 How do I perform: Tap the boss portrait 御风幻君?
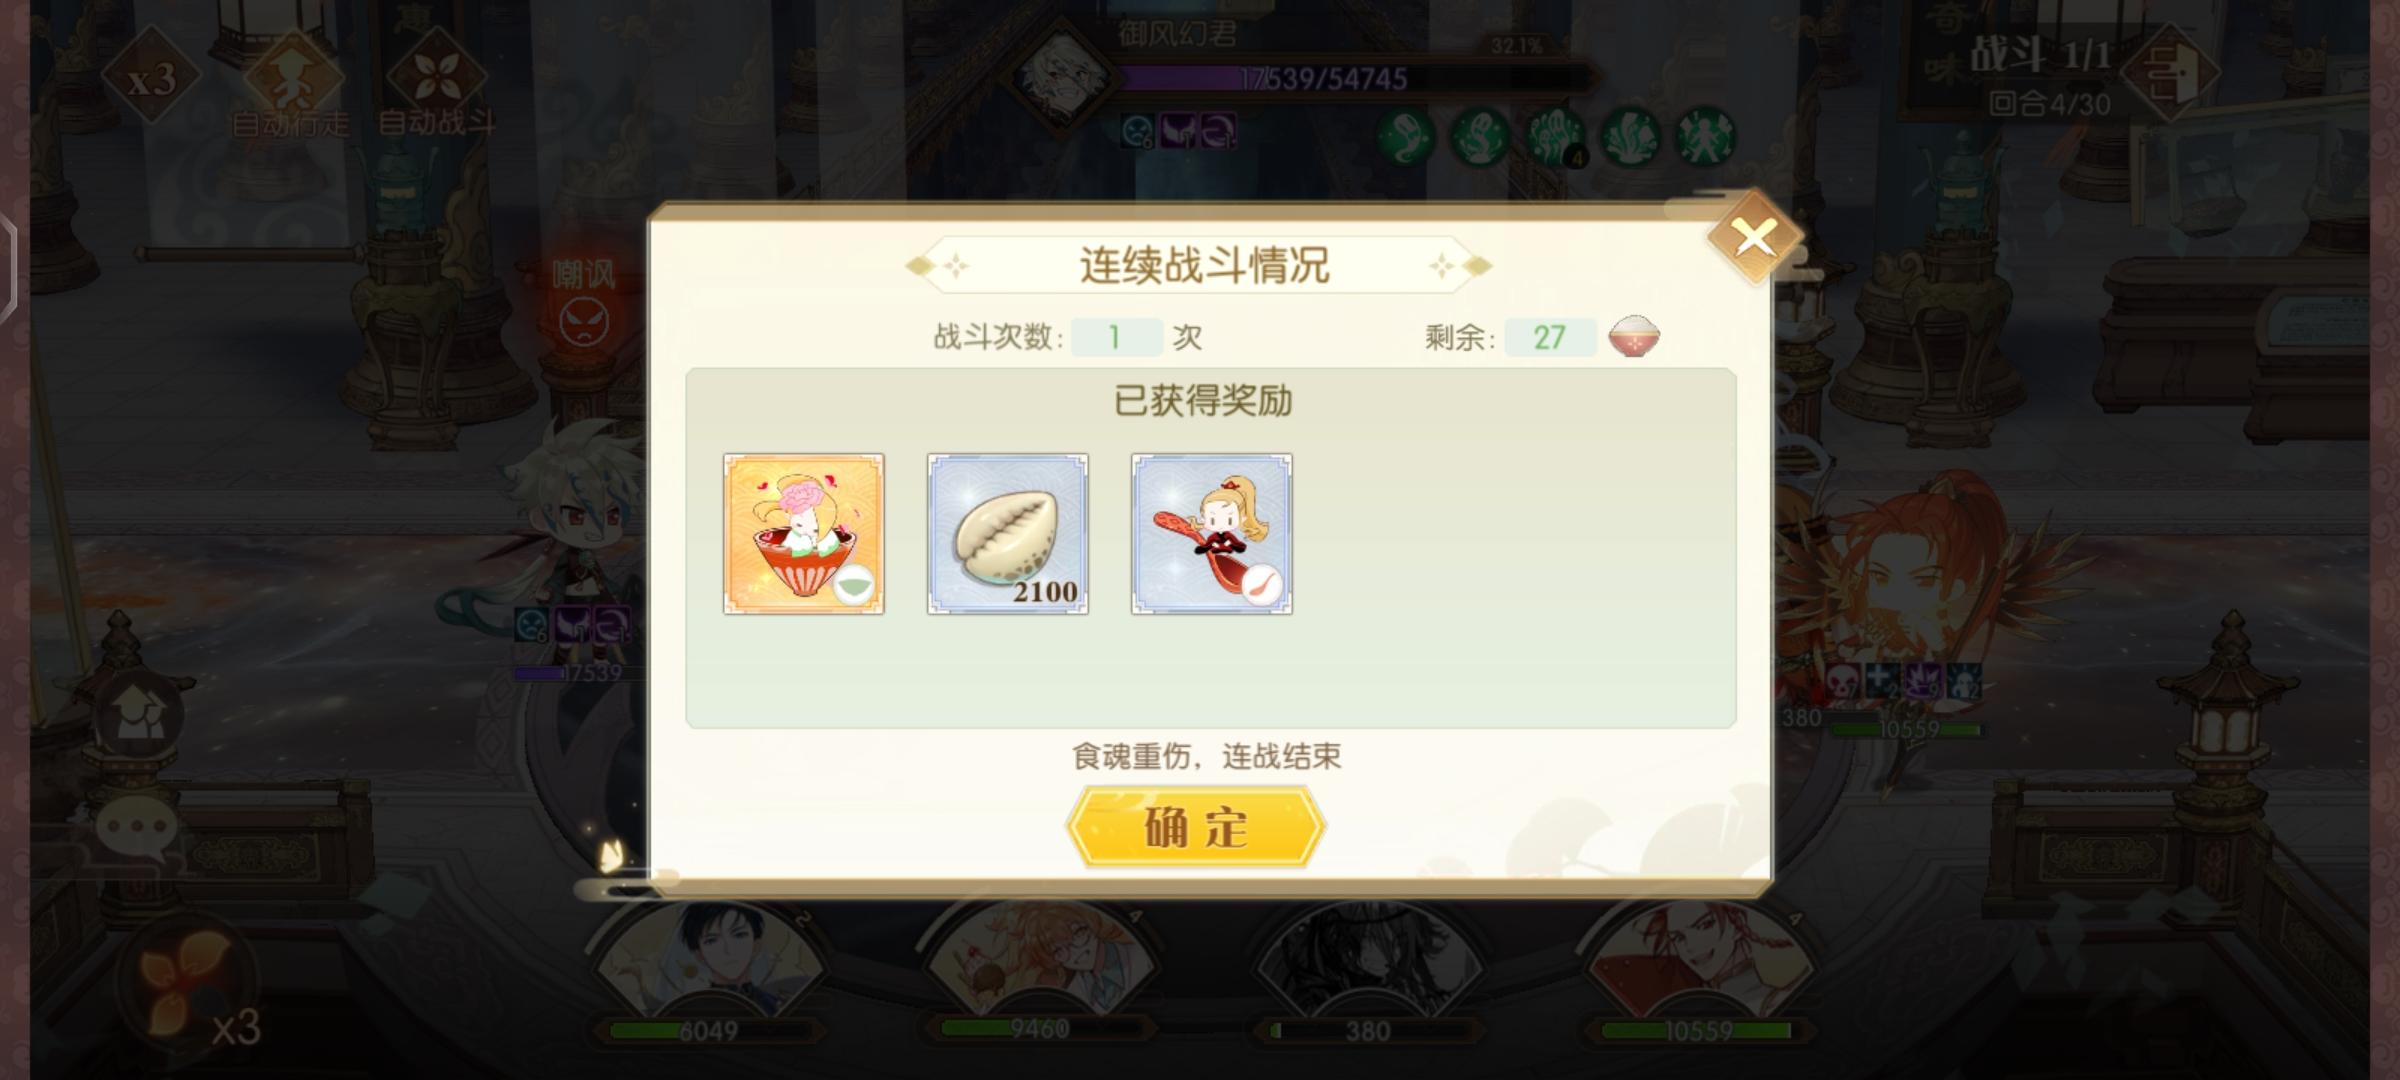(x=1060, y=76)
